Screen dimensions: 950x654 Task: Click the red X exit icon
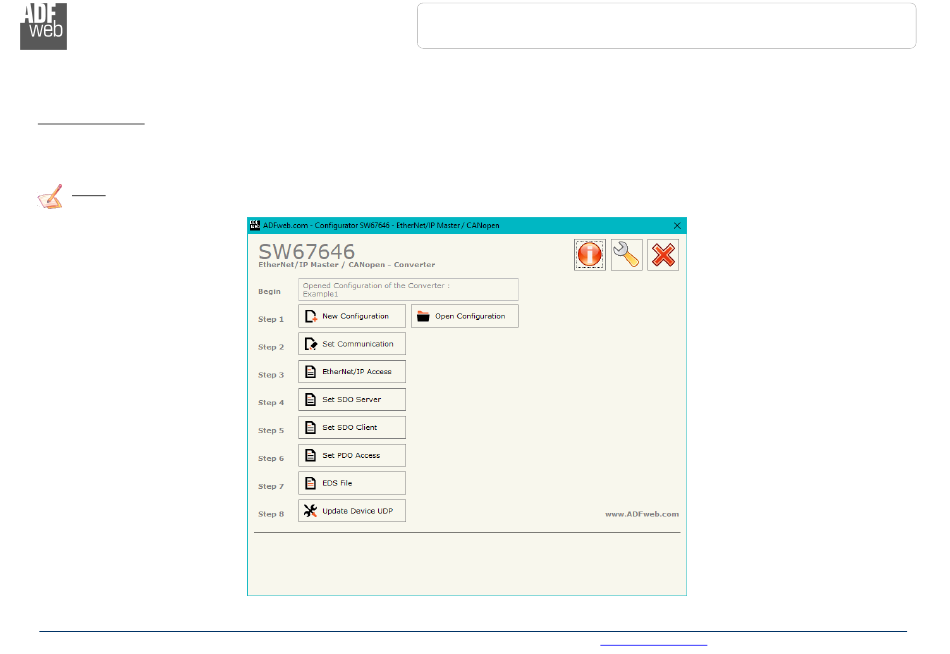[x=663, y=255]
